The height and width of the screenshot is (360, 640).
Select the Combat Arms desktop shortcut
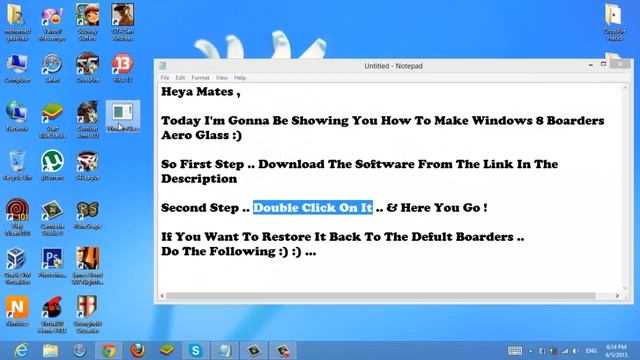[x=87, y=120]
